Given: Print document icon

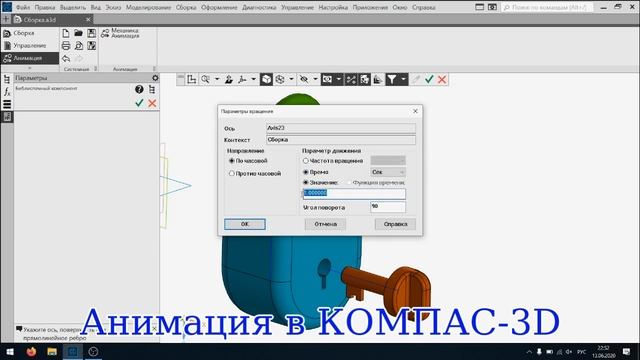Looking at the screenshot, I should pyautogui.click(x=66, y=46).
